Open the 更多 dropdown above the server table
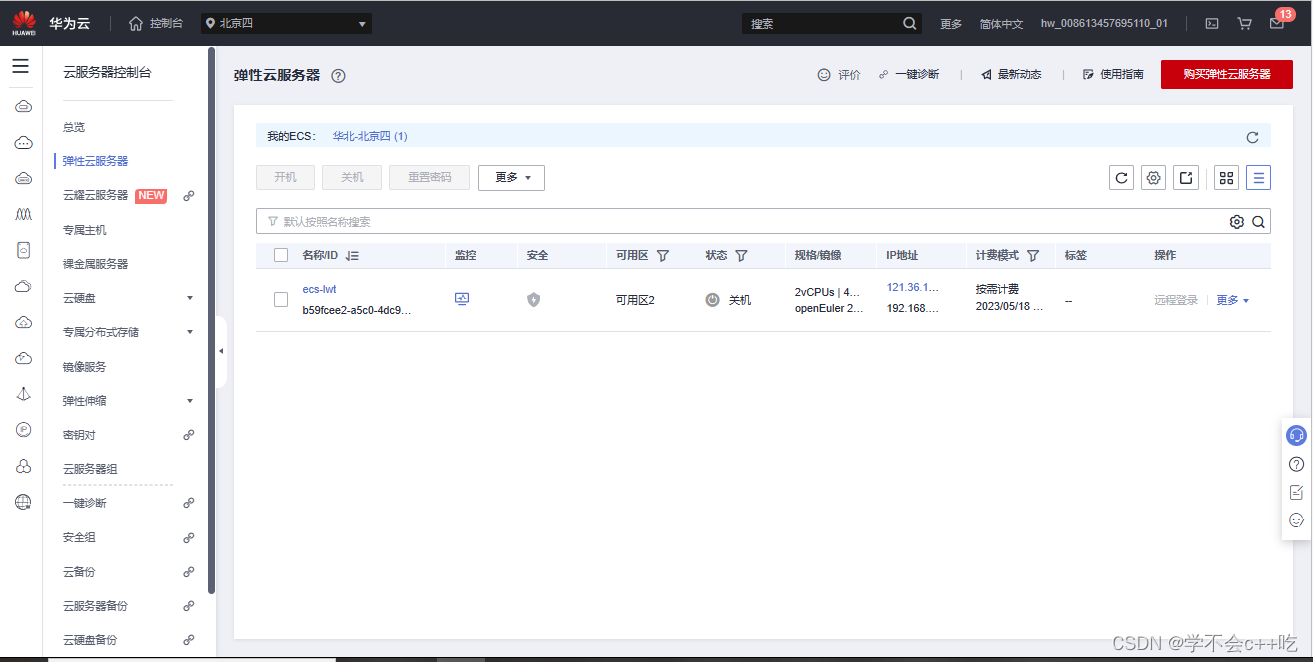 pos(511,177)
